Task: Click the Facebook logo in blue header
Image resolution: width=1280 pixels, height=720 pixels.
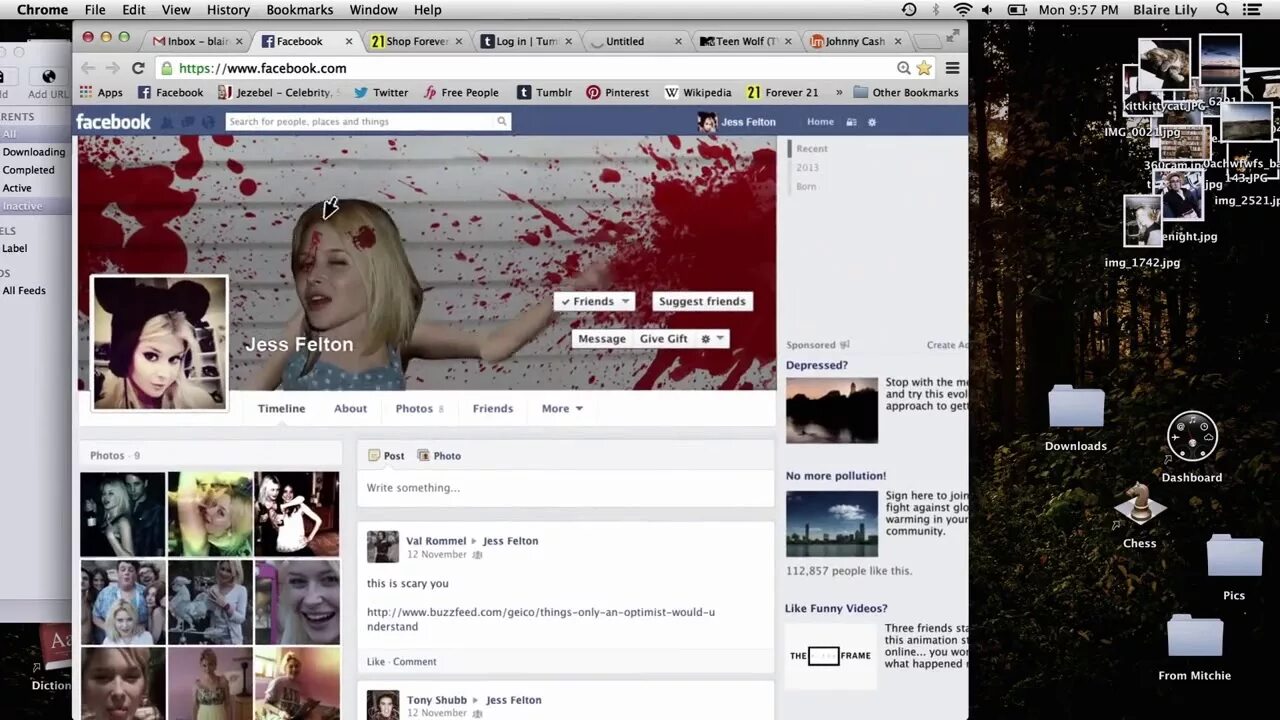Action: click(113, 122)
